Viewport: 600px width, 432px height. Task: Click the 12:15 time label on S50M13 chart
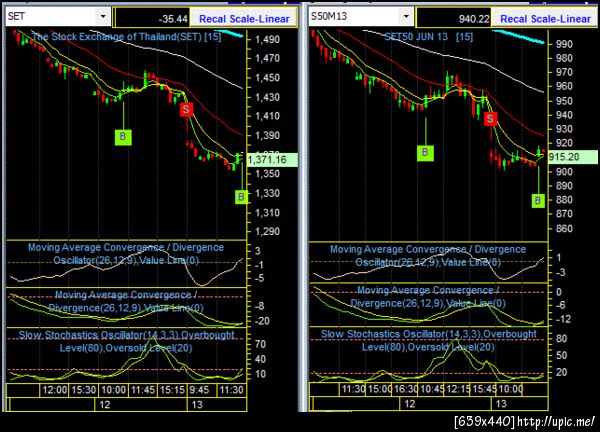[458, 389]
